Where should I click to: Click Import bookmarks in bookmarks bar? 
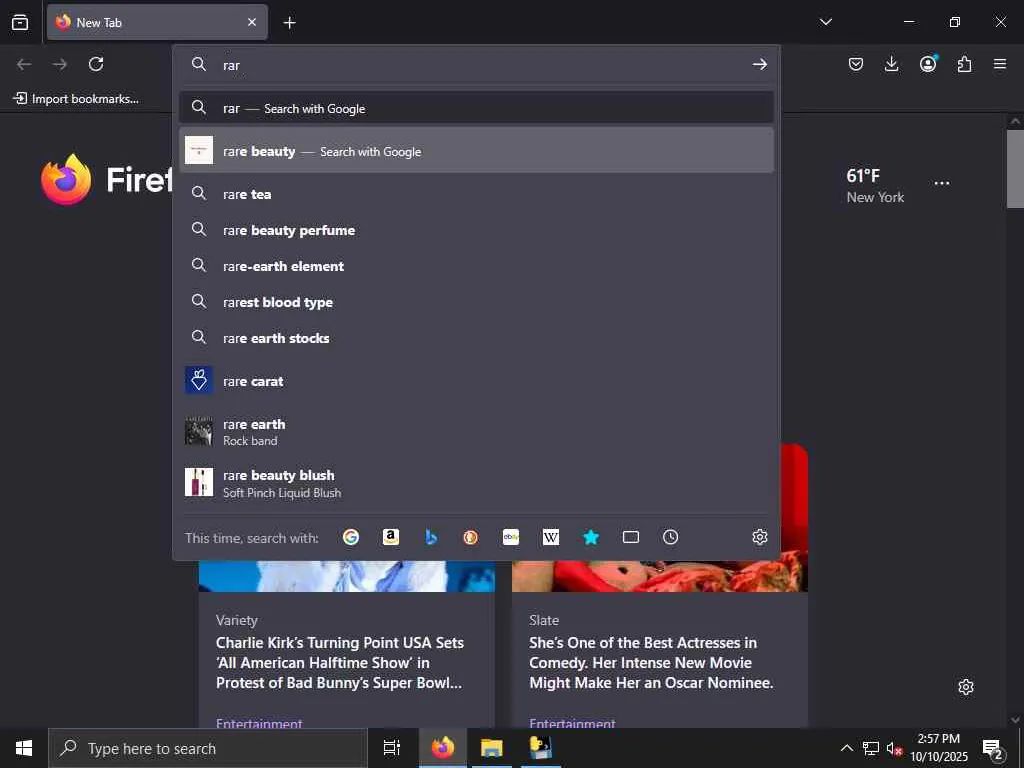coord(76,99)
